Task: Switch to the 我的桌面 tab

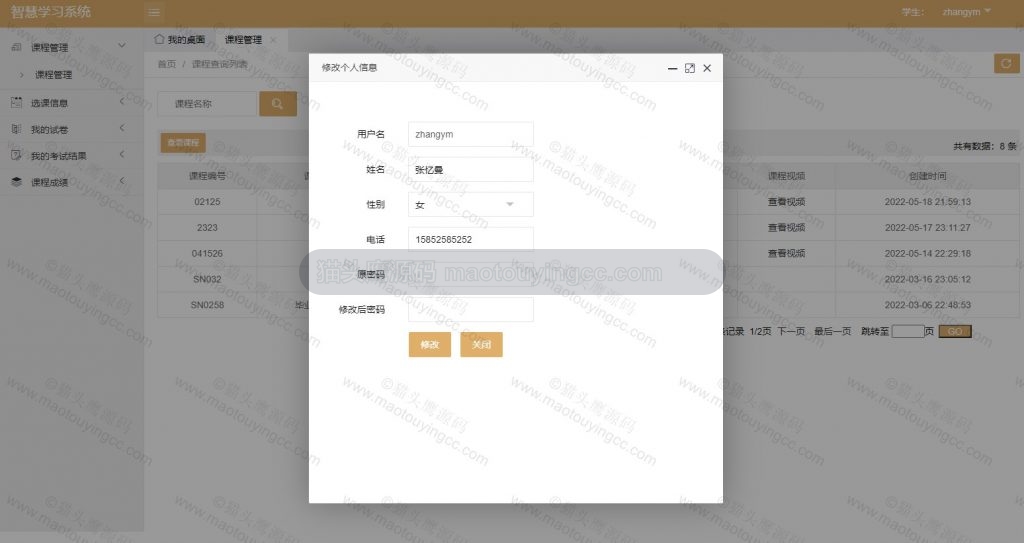Action: point(180,40)
